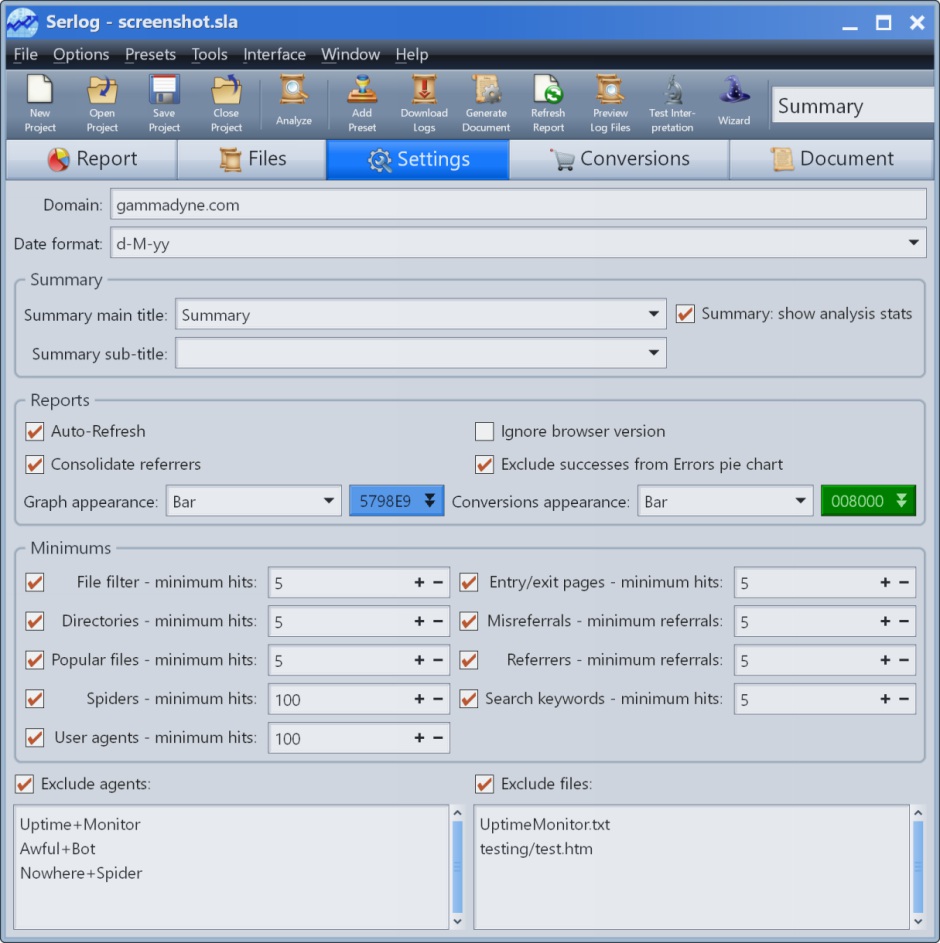Open the Presets menu
The width and height of the screenshot is (940, 943).
[x=150, y=55]
